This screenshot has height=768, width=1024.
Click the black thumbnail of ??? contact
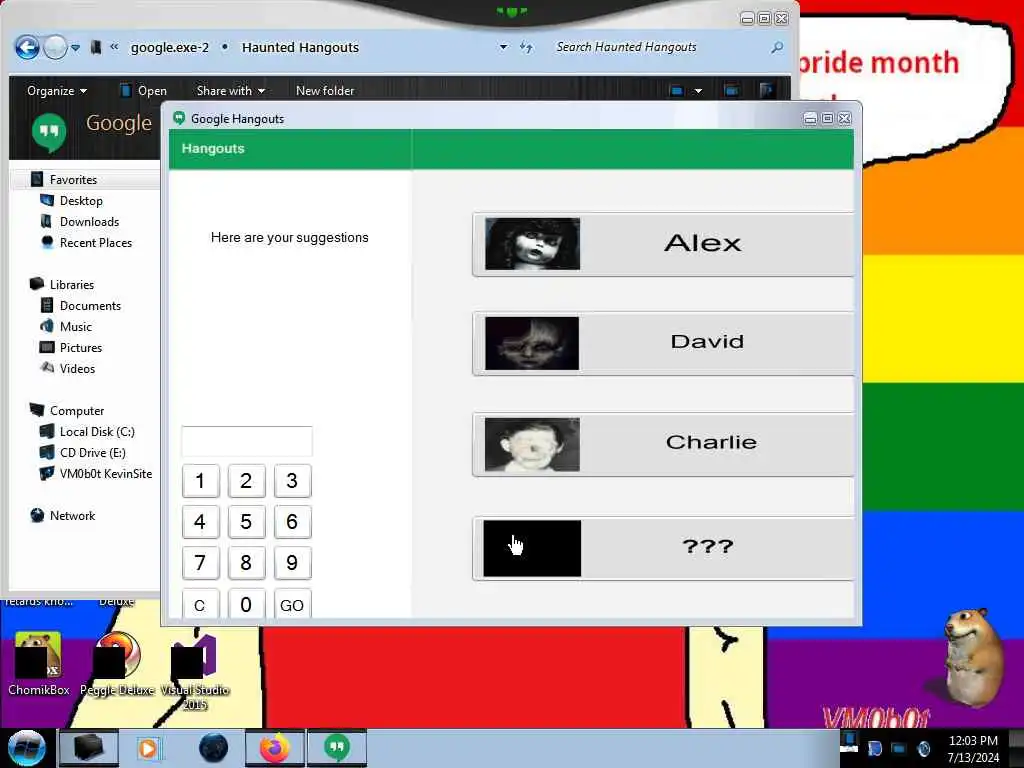pyautogui.click(x=532, y=548)
